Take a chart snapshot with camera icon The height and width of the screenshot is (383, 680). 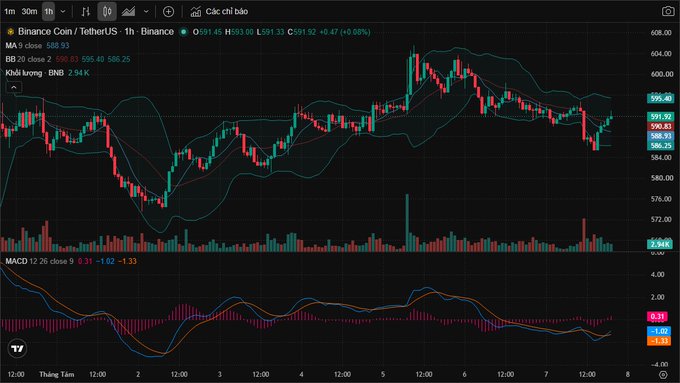pyautogui.click(x=668, y=11)
